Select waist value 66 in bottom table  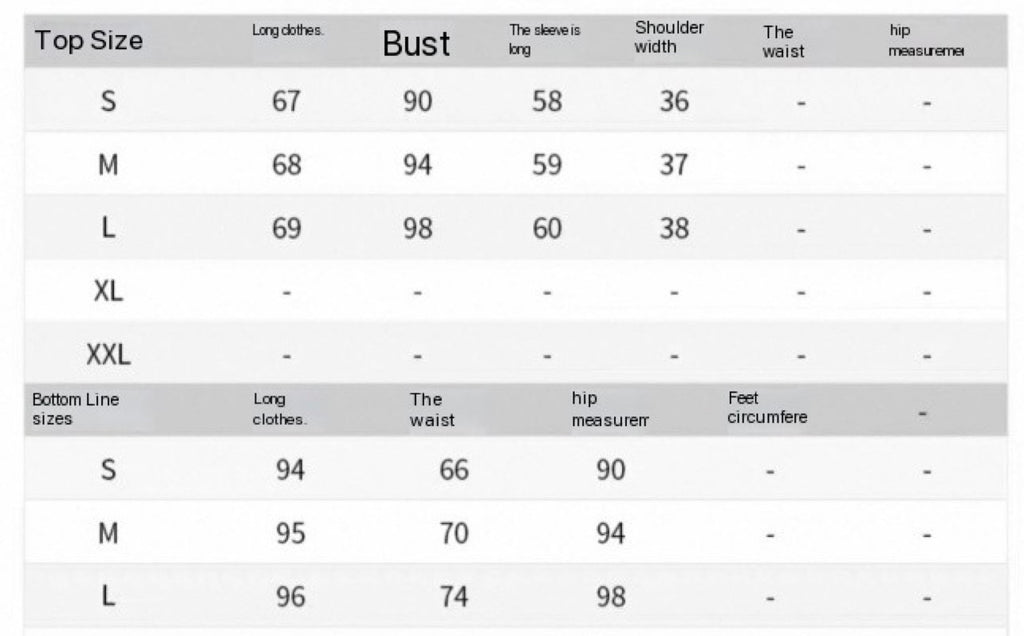click(x=454, y=470)
